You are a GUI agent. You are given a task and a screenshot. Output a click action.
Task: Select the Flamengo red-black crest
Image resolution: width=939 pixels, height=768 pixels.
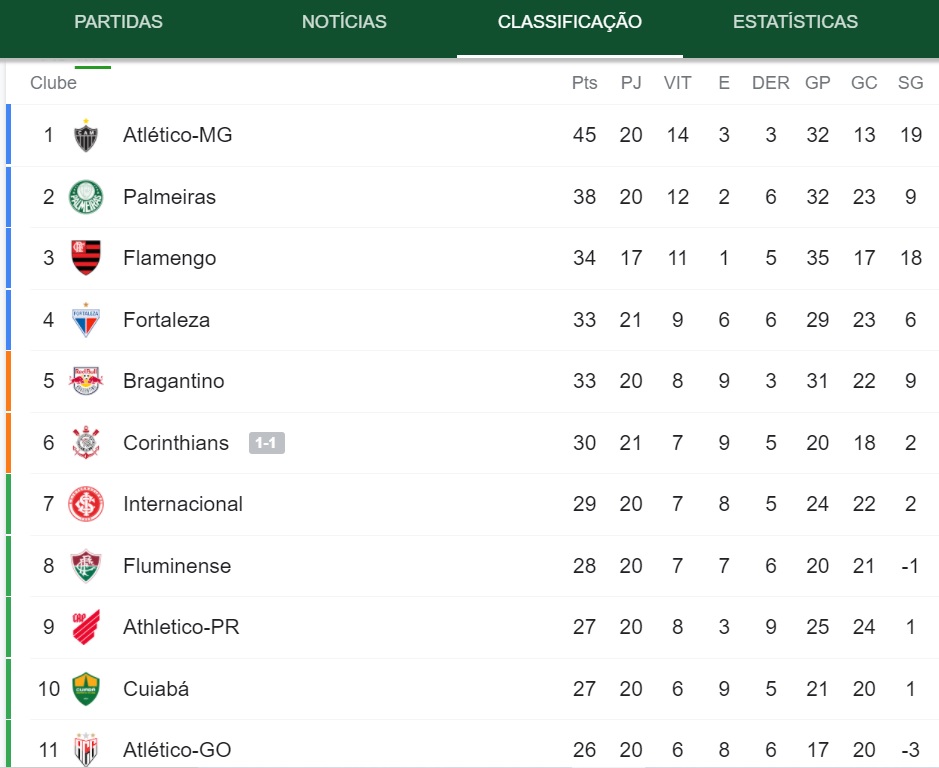click(86, 258)
